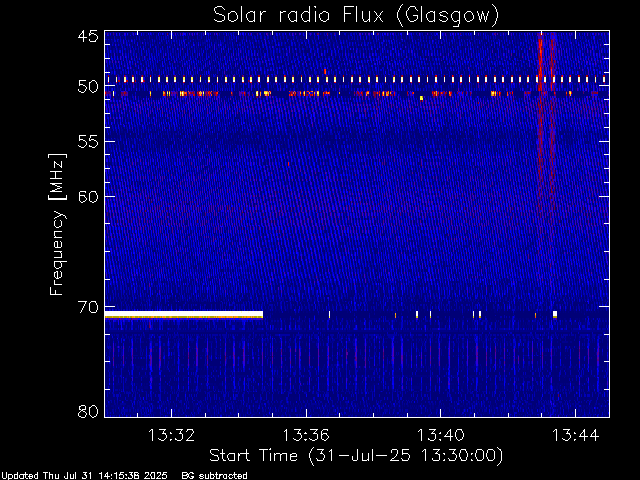Click the 'Start Time (31-Jul-25 13:30:00)' label
Image resolution: width=640 pixels, height=480 pixels.
click(x=356, y=456)
